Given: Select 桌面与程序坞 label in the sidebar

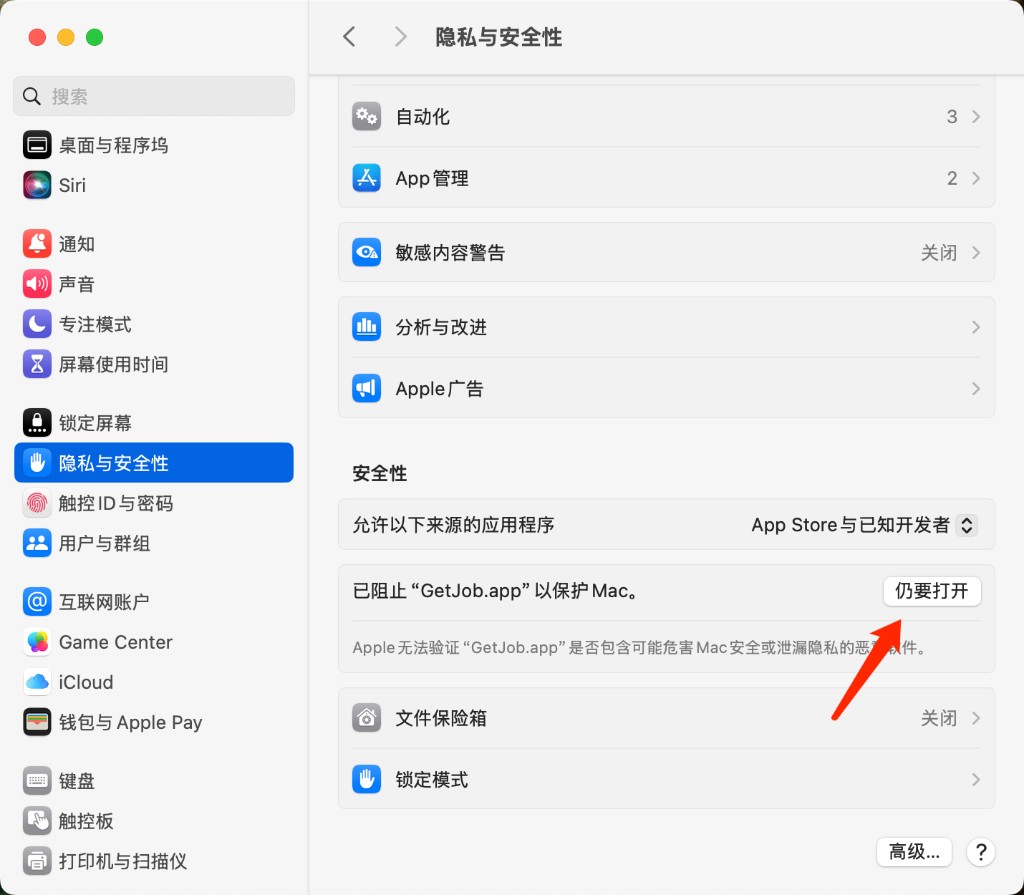Looking at the screenshot, I should click(114, 145).
